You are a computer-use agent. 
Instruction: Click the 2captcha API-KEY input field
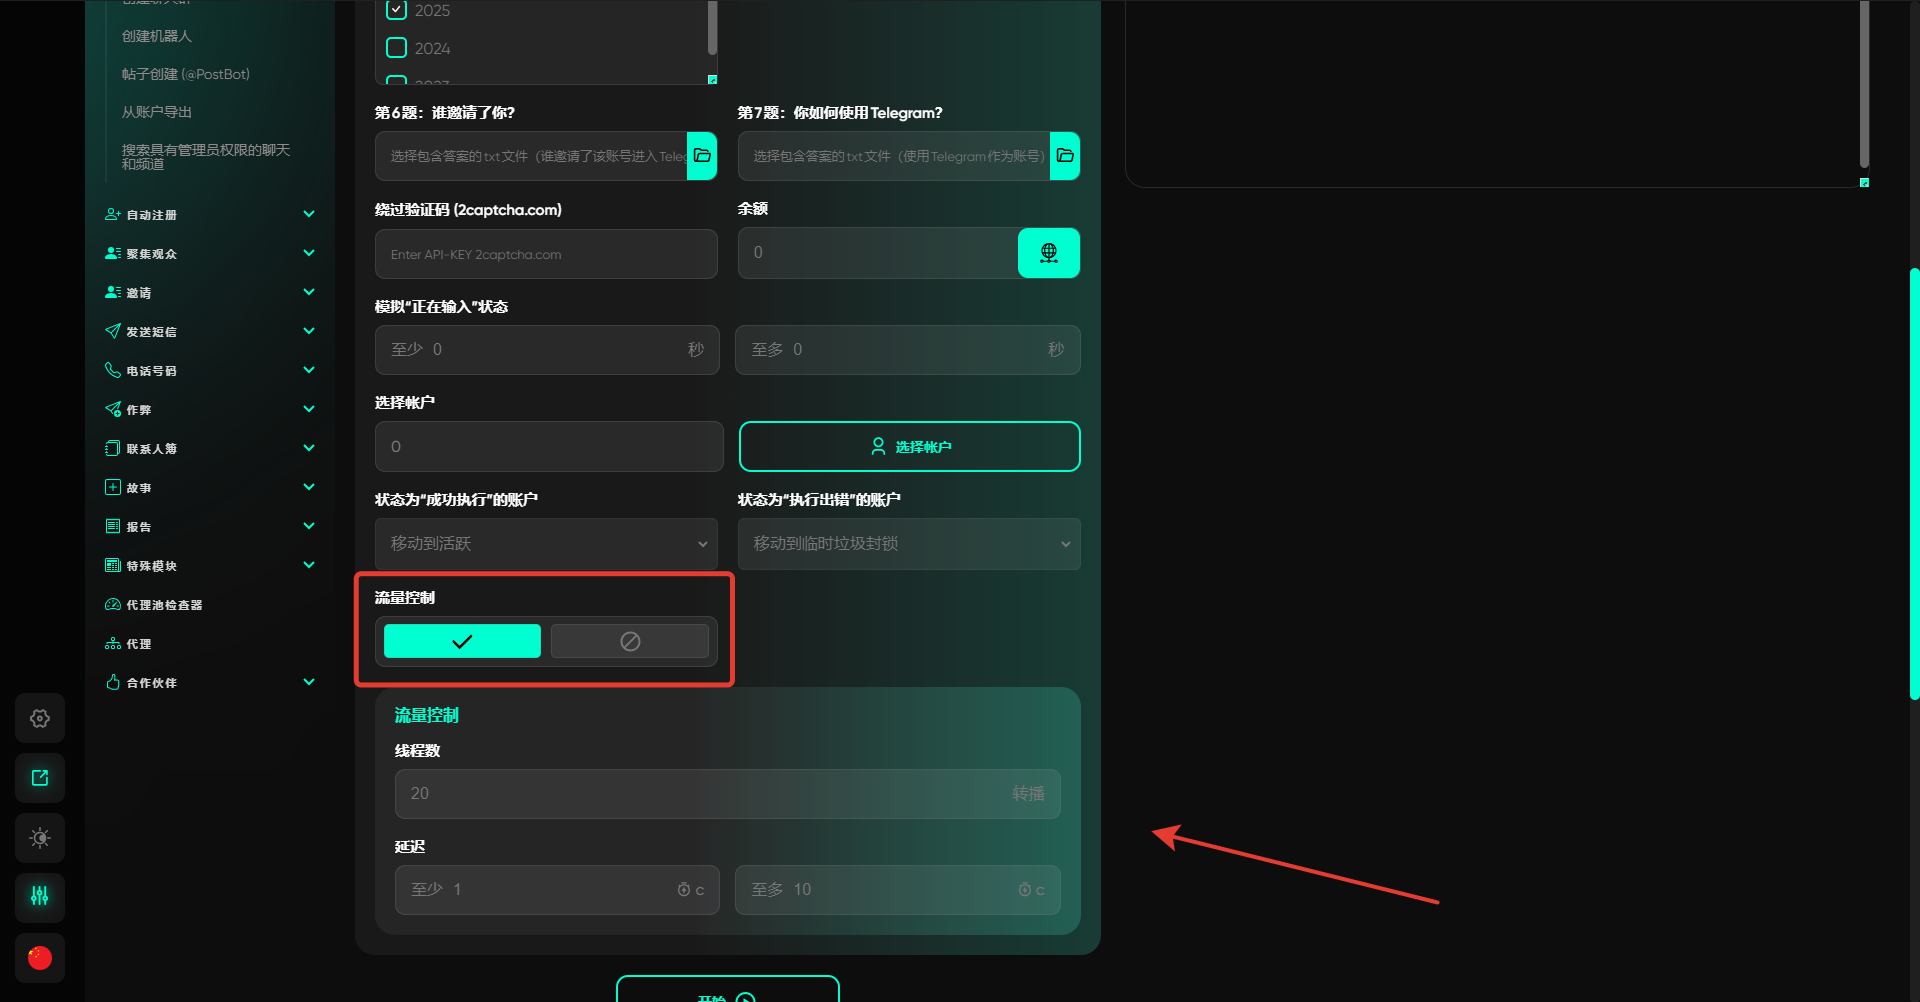tap(546, 254)
